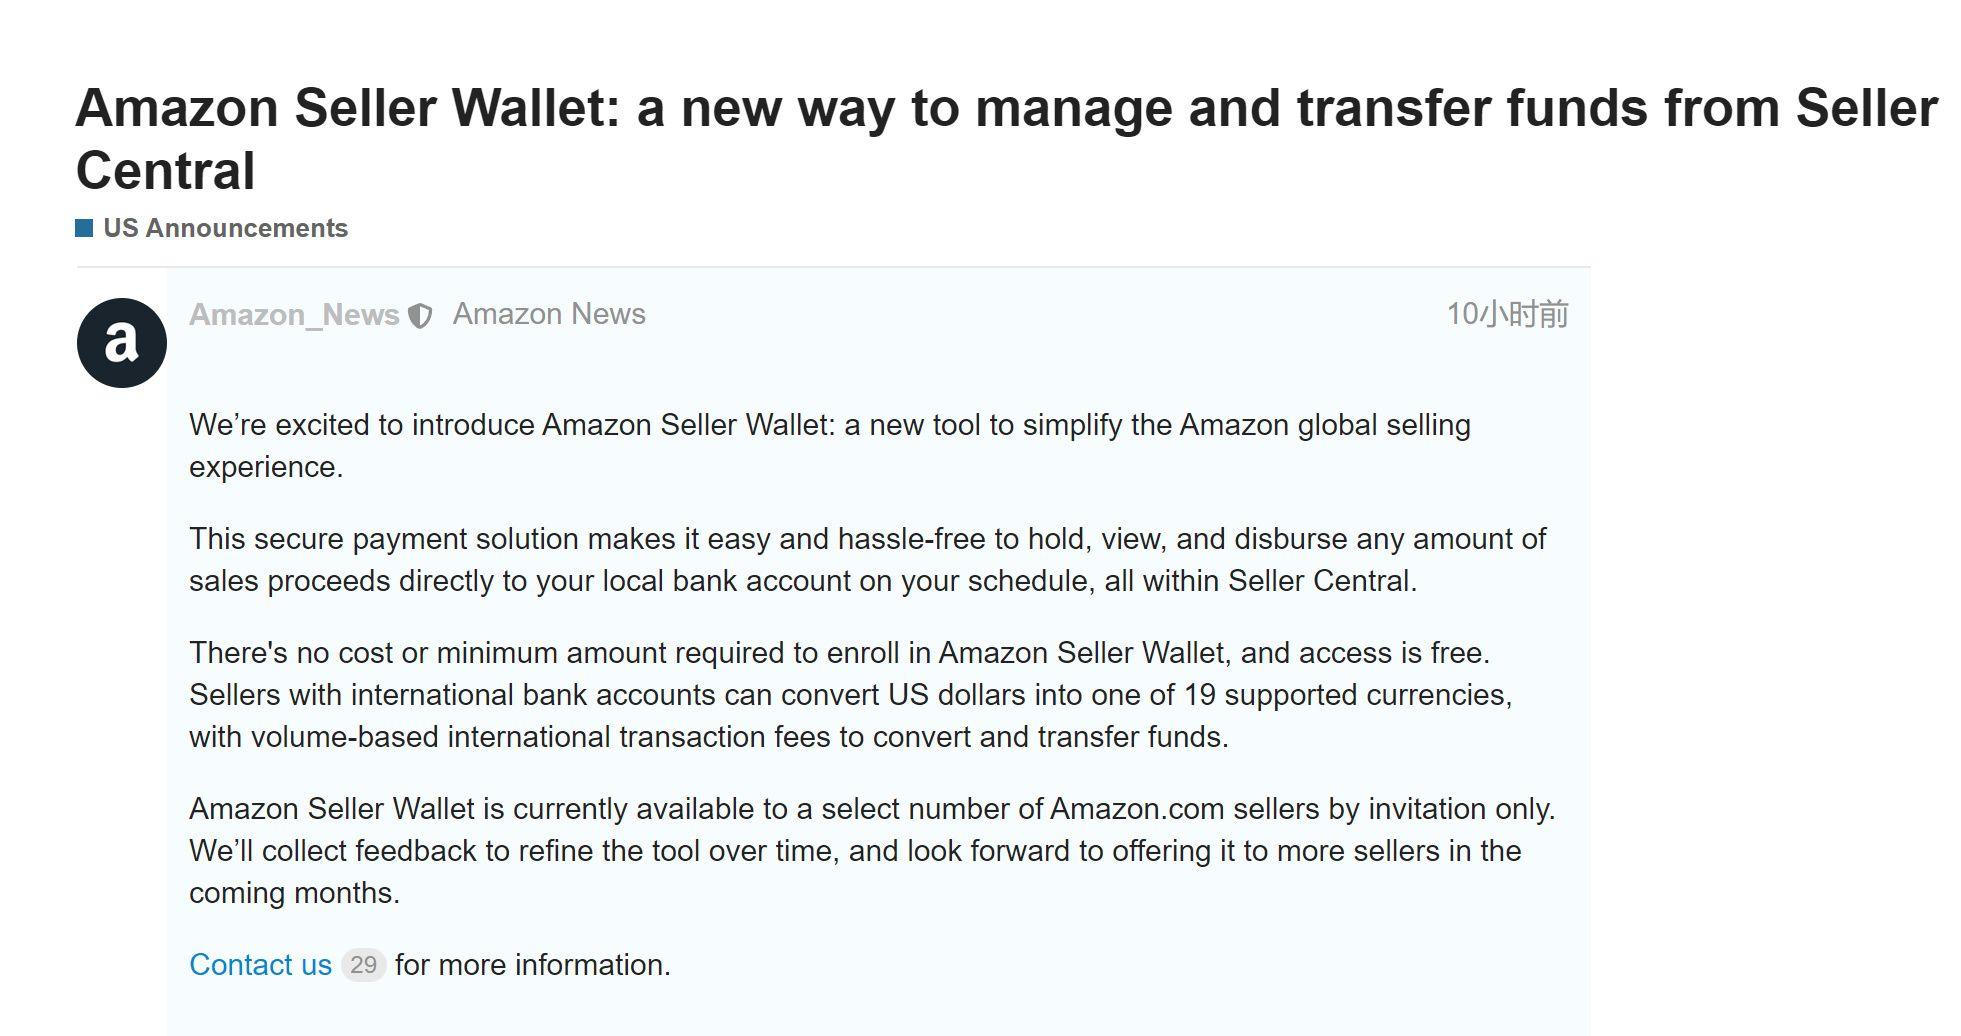Click the paragraph starting "Amazon Seller Wallet is currently"
1961x1036 pixels.
(872, 851)
